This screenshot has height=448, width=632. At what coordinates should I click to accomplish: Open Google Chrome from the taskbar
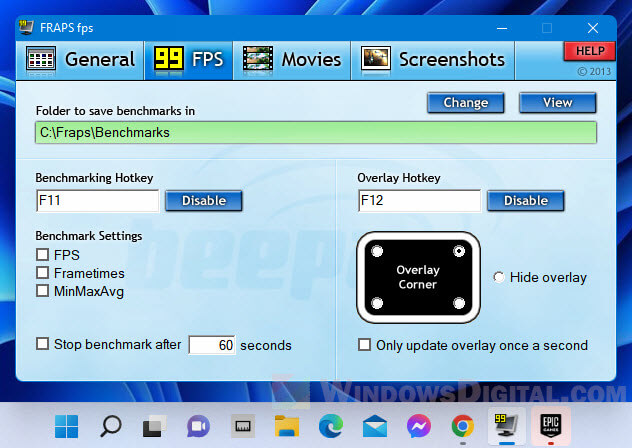point(463,426)
